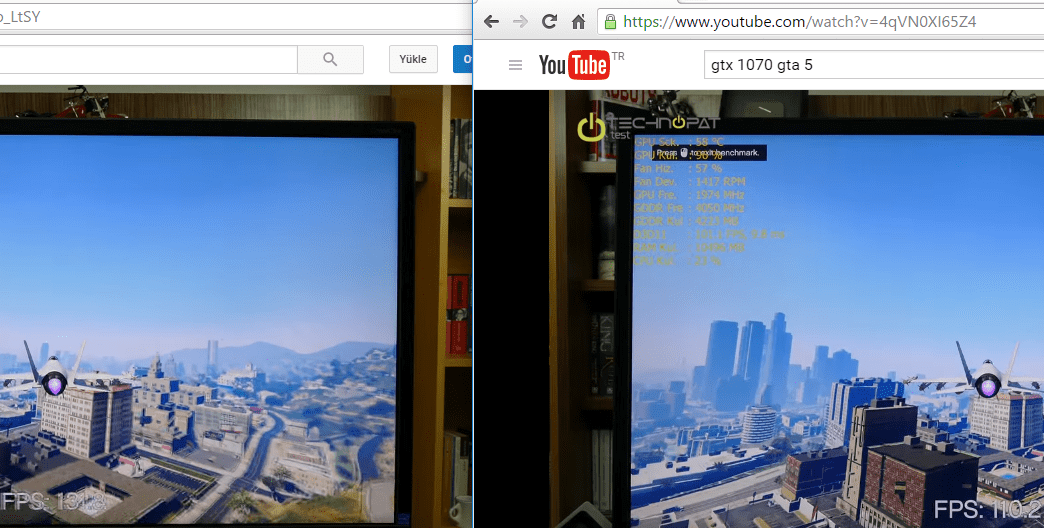Click the 'gtx 1070 gta 5' search field

tap(874, 65)
